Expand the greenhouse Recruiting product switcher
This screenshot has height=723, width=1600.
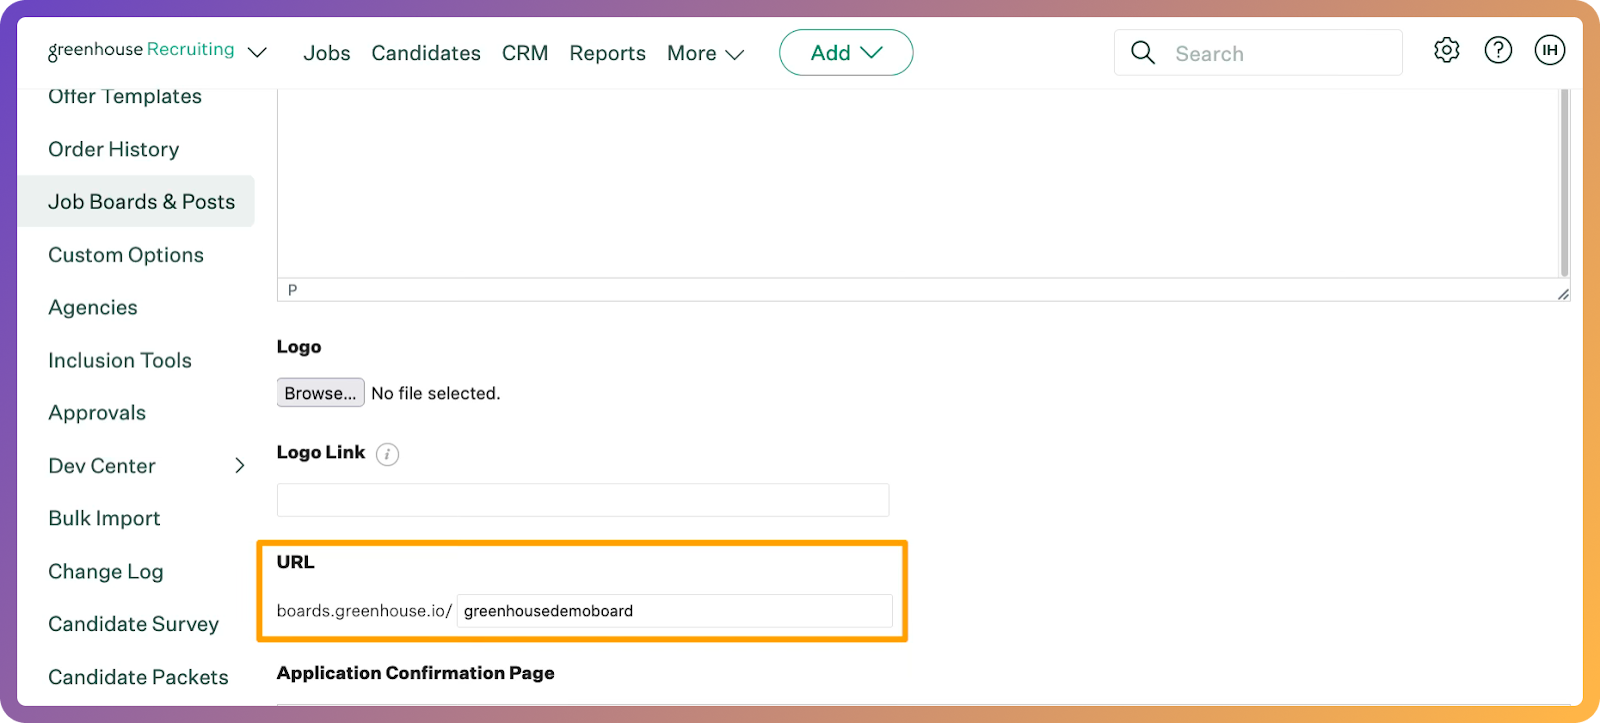coord(257,52)
